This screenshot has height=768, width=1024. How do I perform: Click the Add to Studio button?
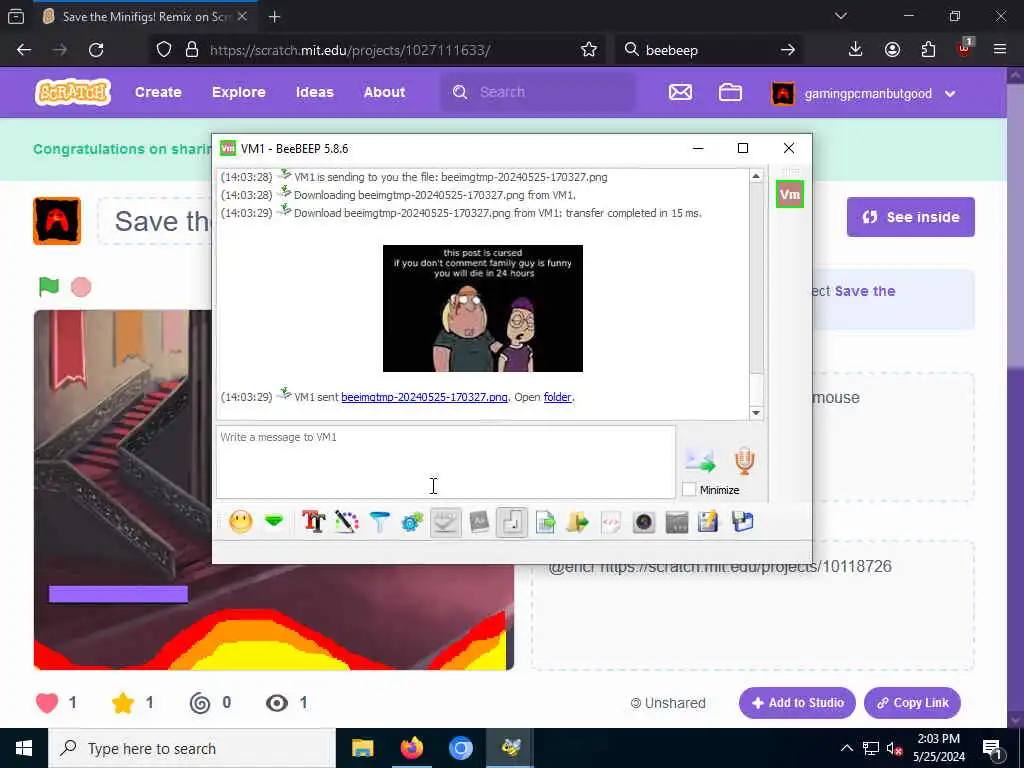[x=797, y=703]
